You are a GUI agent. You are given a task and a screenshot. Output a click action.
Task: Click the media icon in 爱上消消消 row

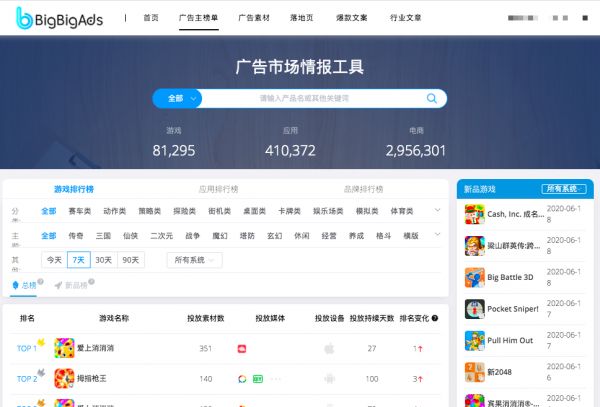coord(242,348)
